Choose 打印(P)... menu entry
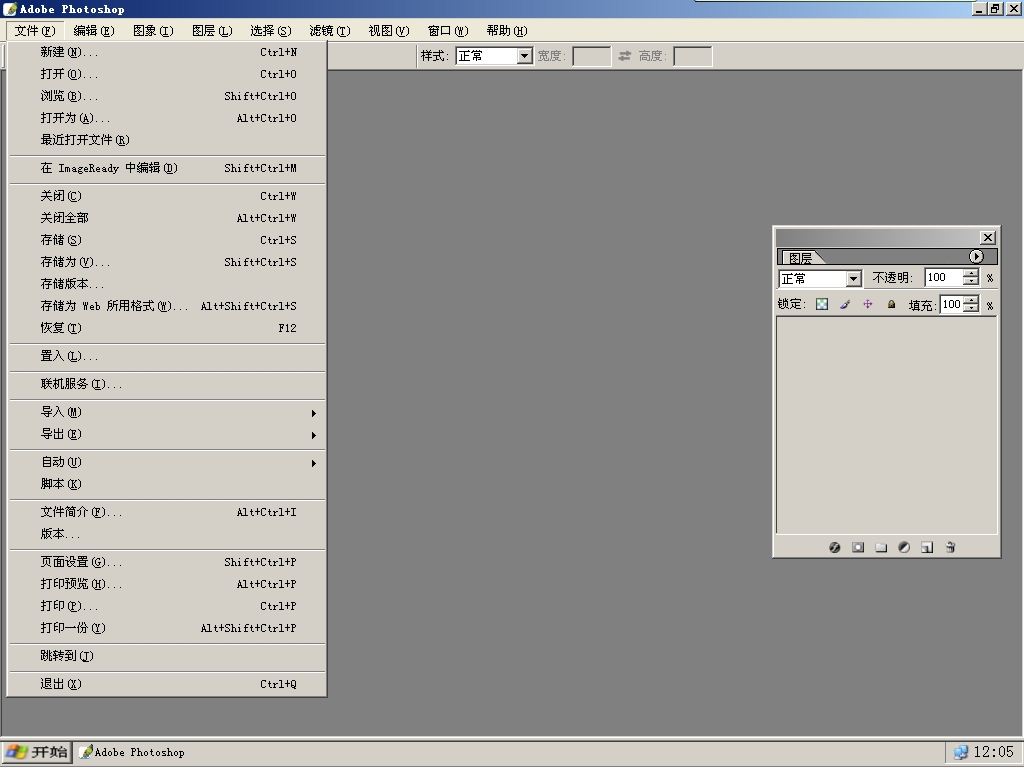 167,606
